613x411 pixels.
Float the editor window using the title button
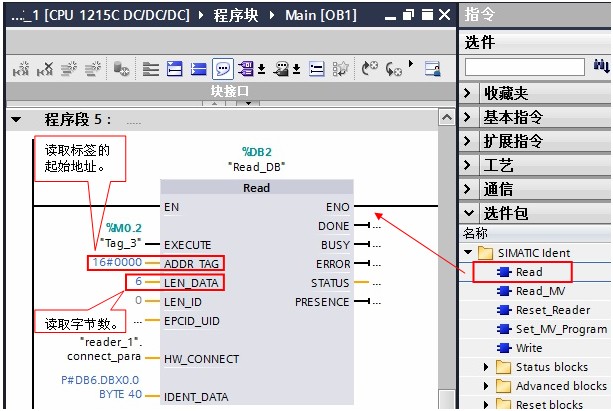(x=408, y=15)
